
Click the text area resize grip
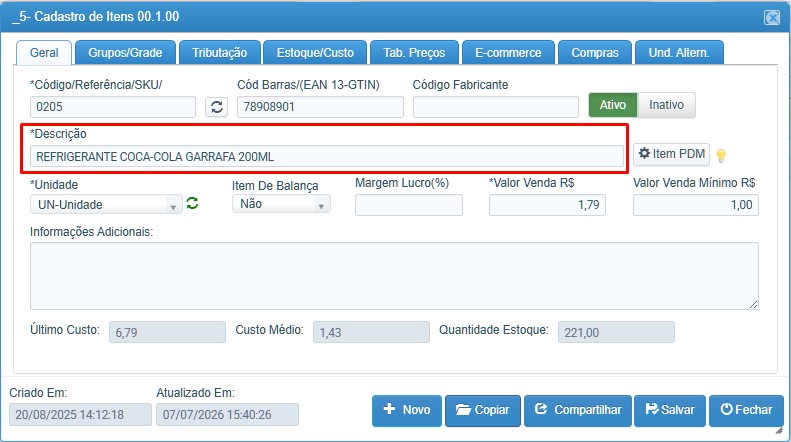pyautogui.click(x=753, y=304)
